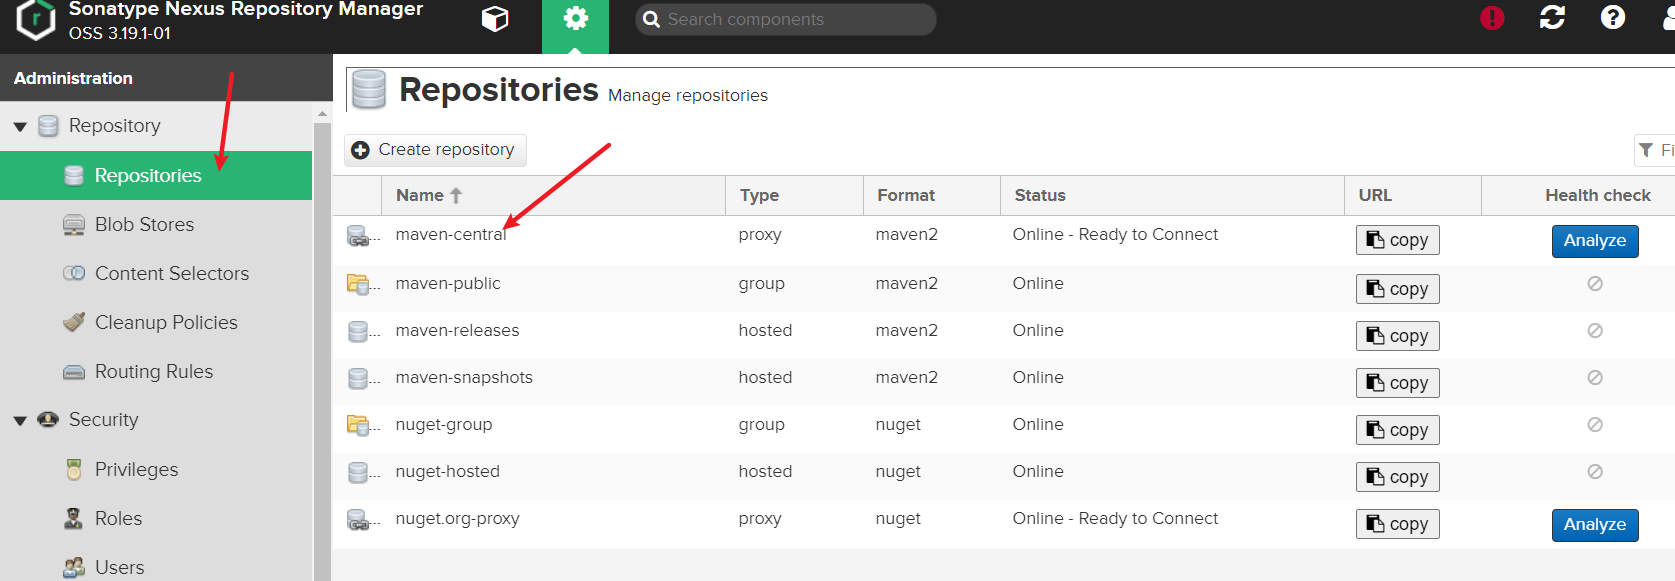Click the Cleanup Policies brush icon
Screen dimensions: 1675x581
[x=74, y=322]
